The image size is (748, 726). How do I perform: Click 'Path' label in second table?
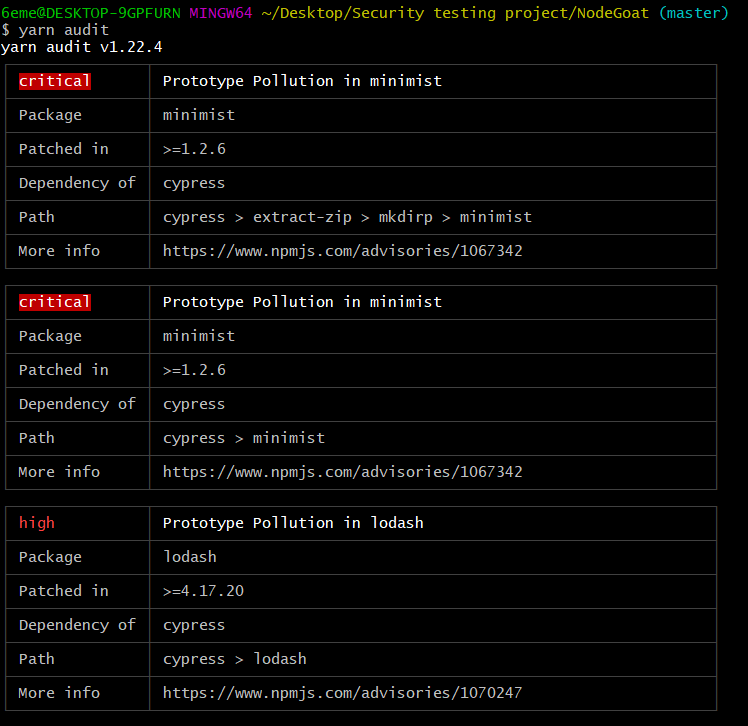[x=37, y=438]
